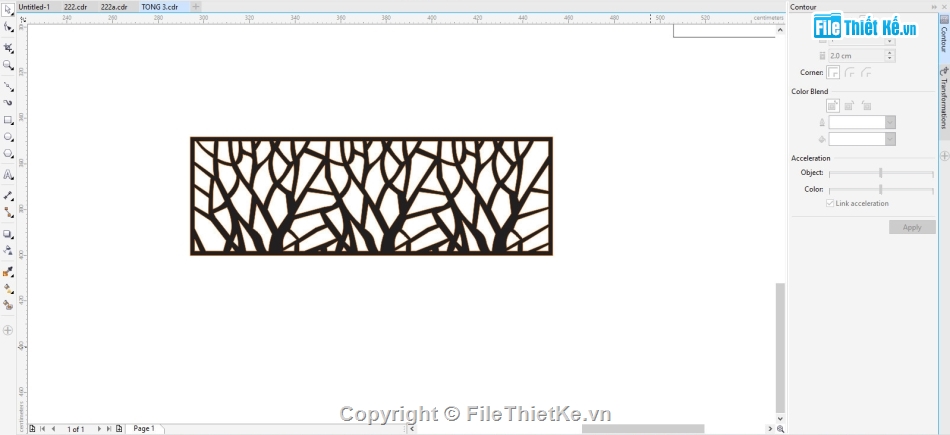Select the tree branch pattern panel

click(x=371, y=196)
